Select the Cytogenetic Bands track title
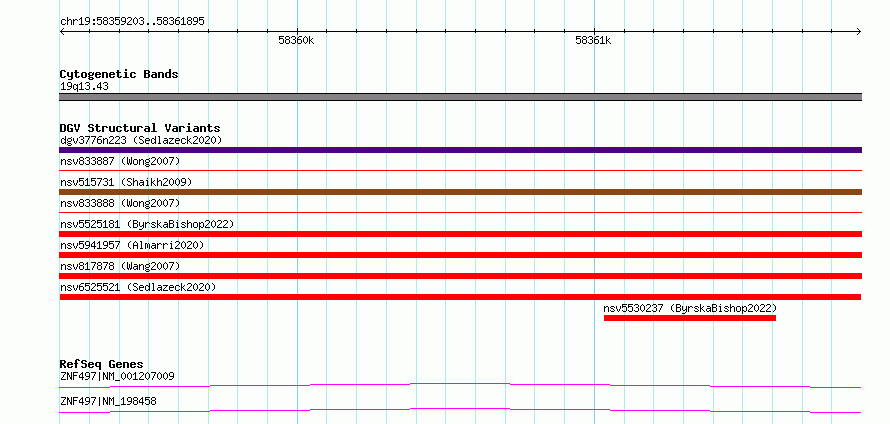The image size is (890, 424). coord(119,74)
